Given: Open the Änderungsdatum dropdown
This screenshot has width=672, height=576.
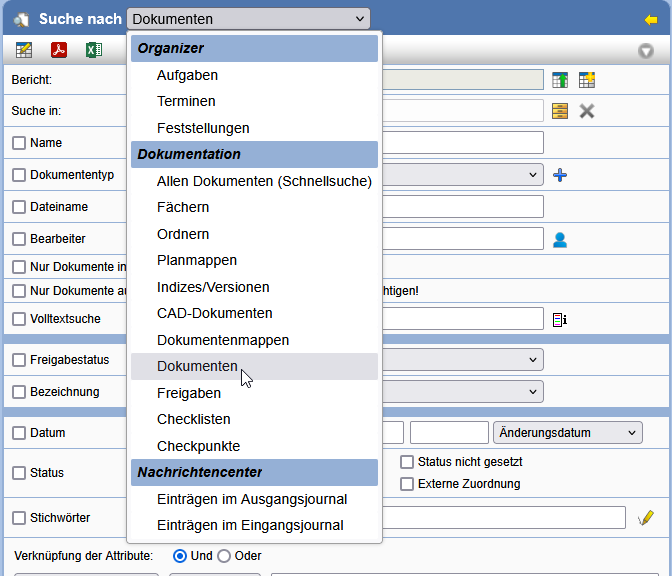Looking at the screenshot, I should 567,433.
